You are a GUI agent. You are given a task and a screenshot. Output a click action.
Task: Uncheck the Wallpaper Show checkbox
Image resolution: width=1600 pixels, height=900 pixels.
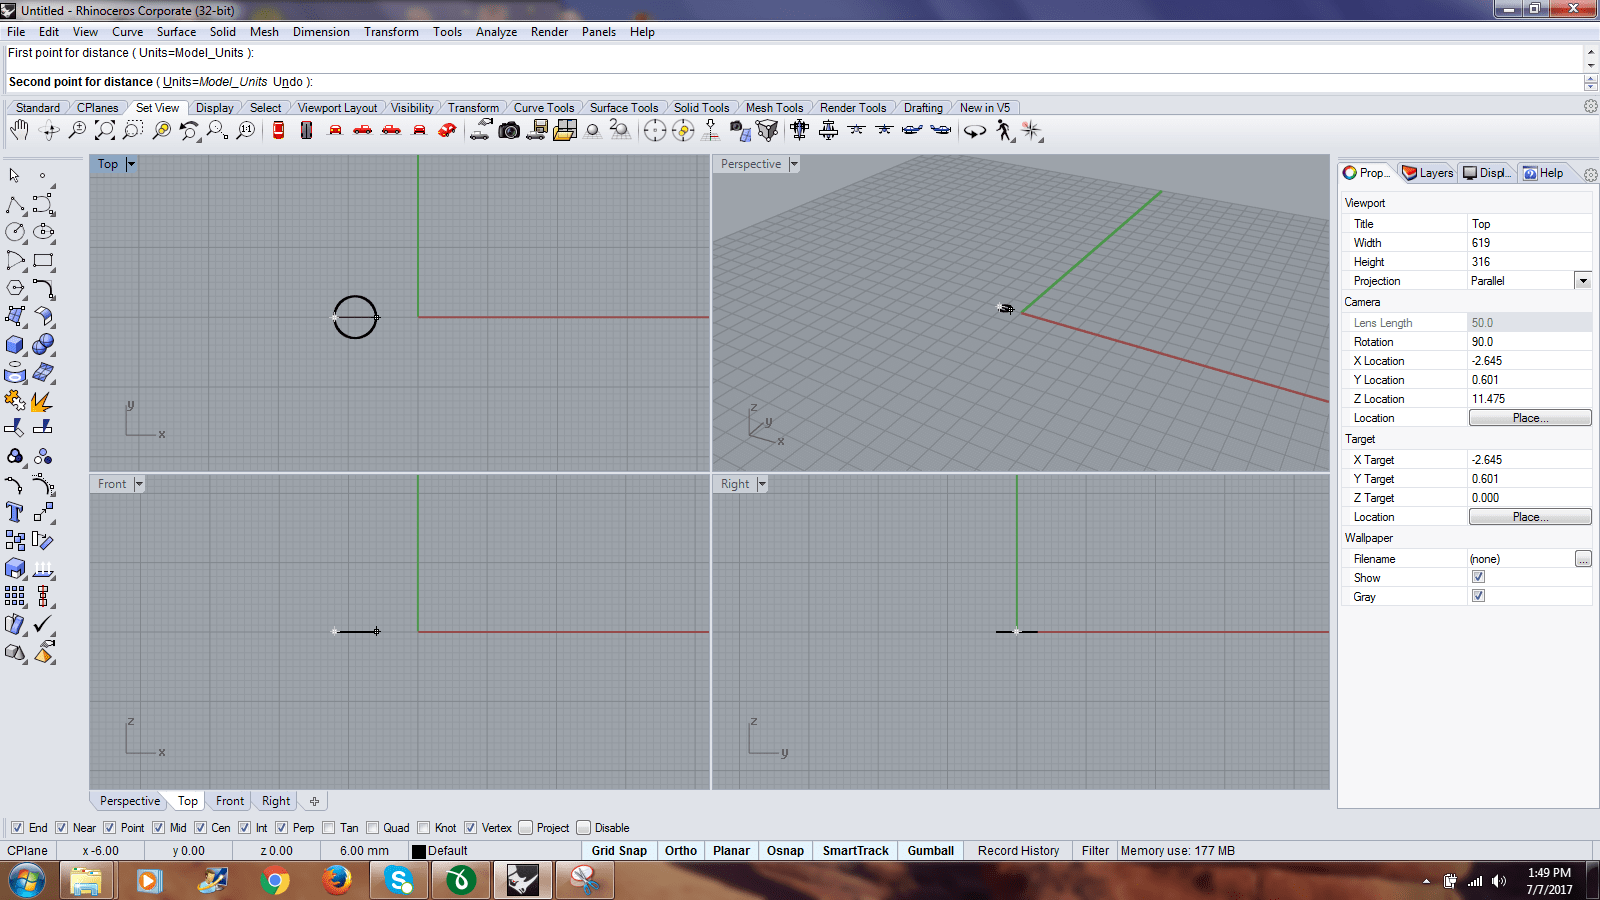point(1478,577)
